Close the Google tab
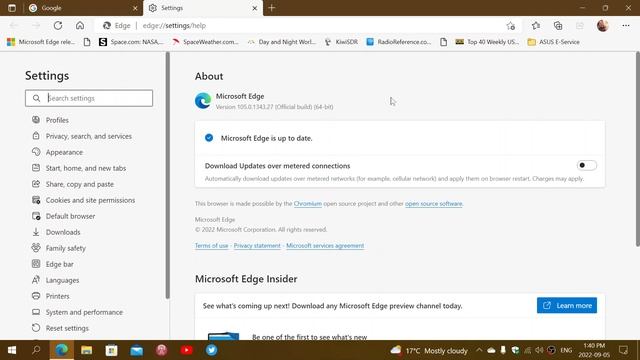Image resolution: width=640 pixels, height=360 pixels. pos(135,8)
